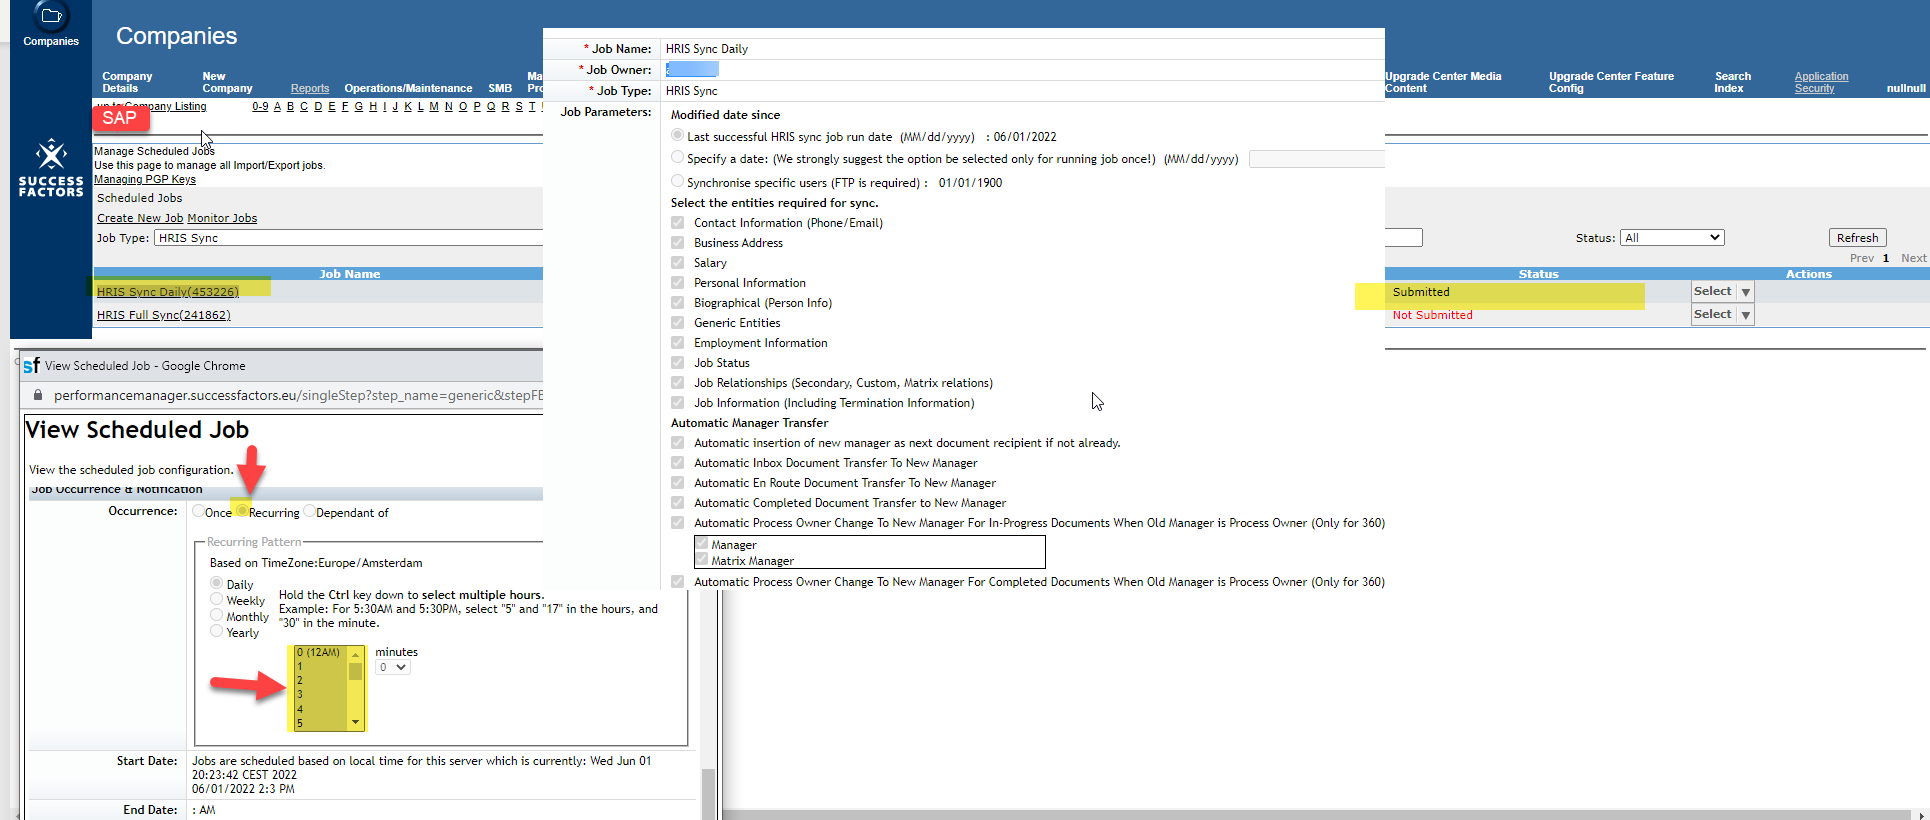The width and height of the screenshot is (1930, 820).
Task: Click the Next page link
Action: 1913,258
